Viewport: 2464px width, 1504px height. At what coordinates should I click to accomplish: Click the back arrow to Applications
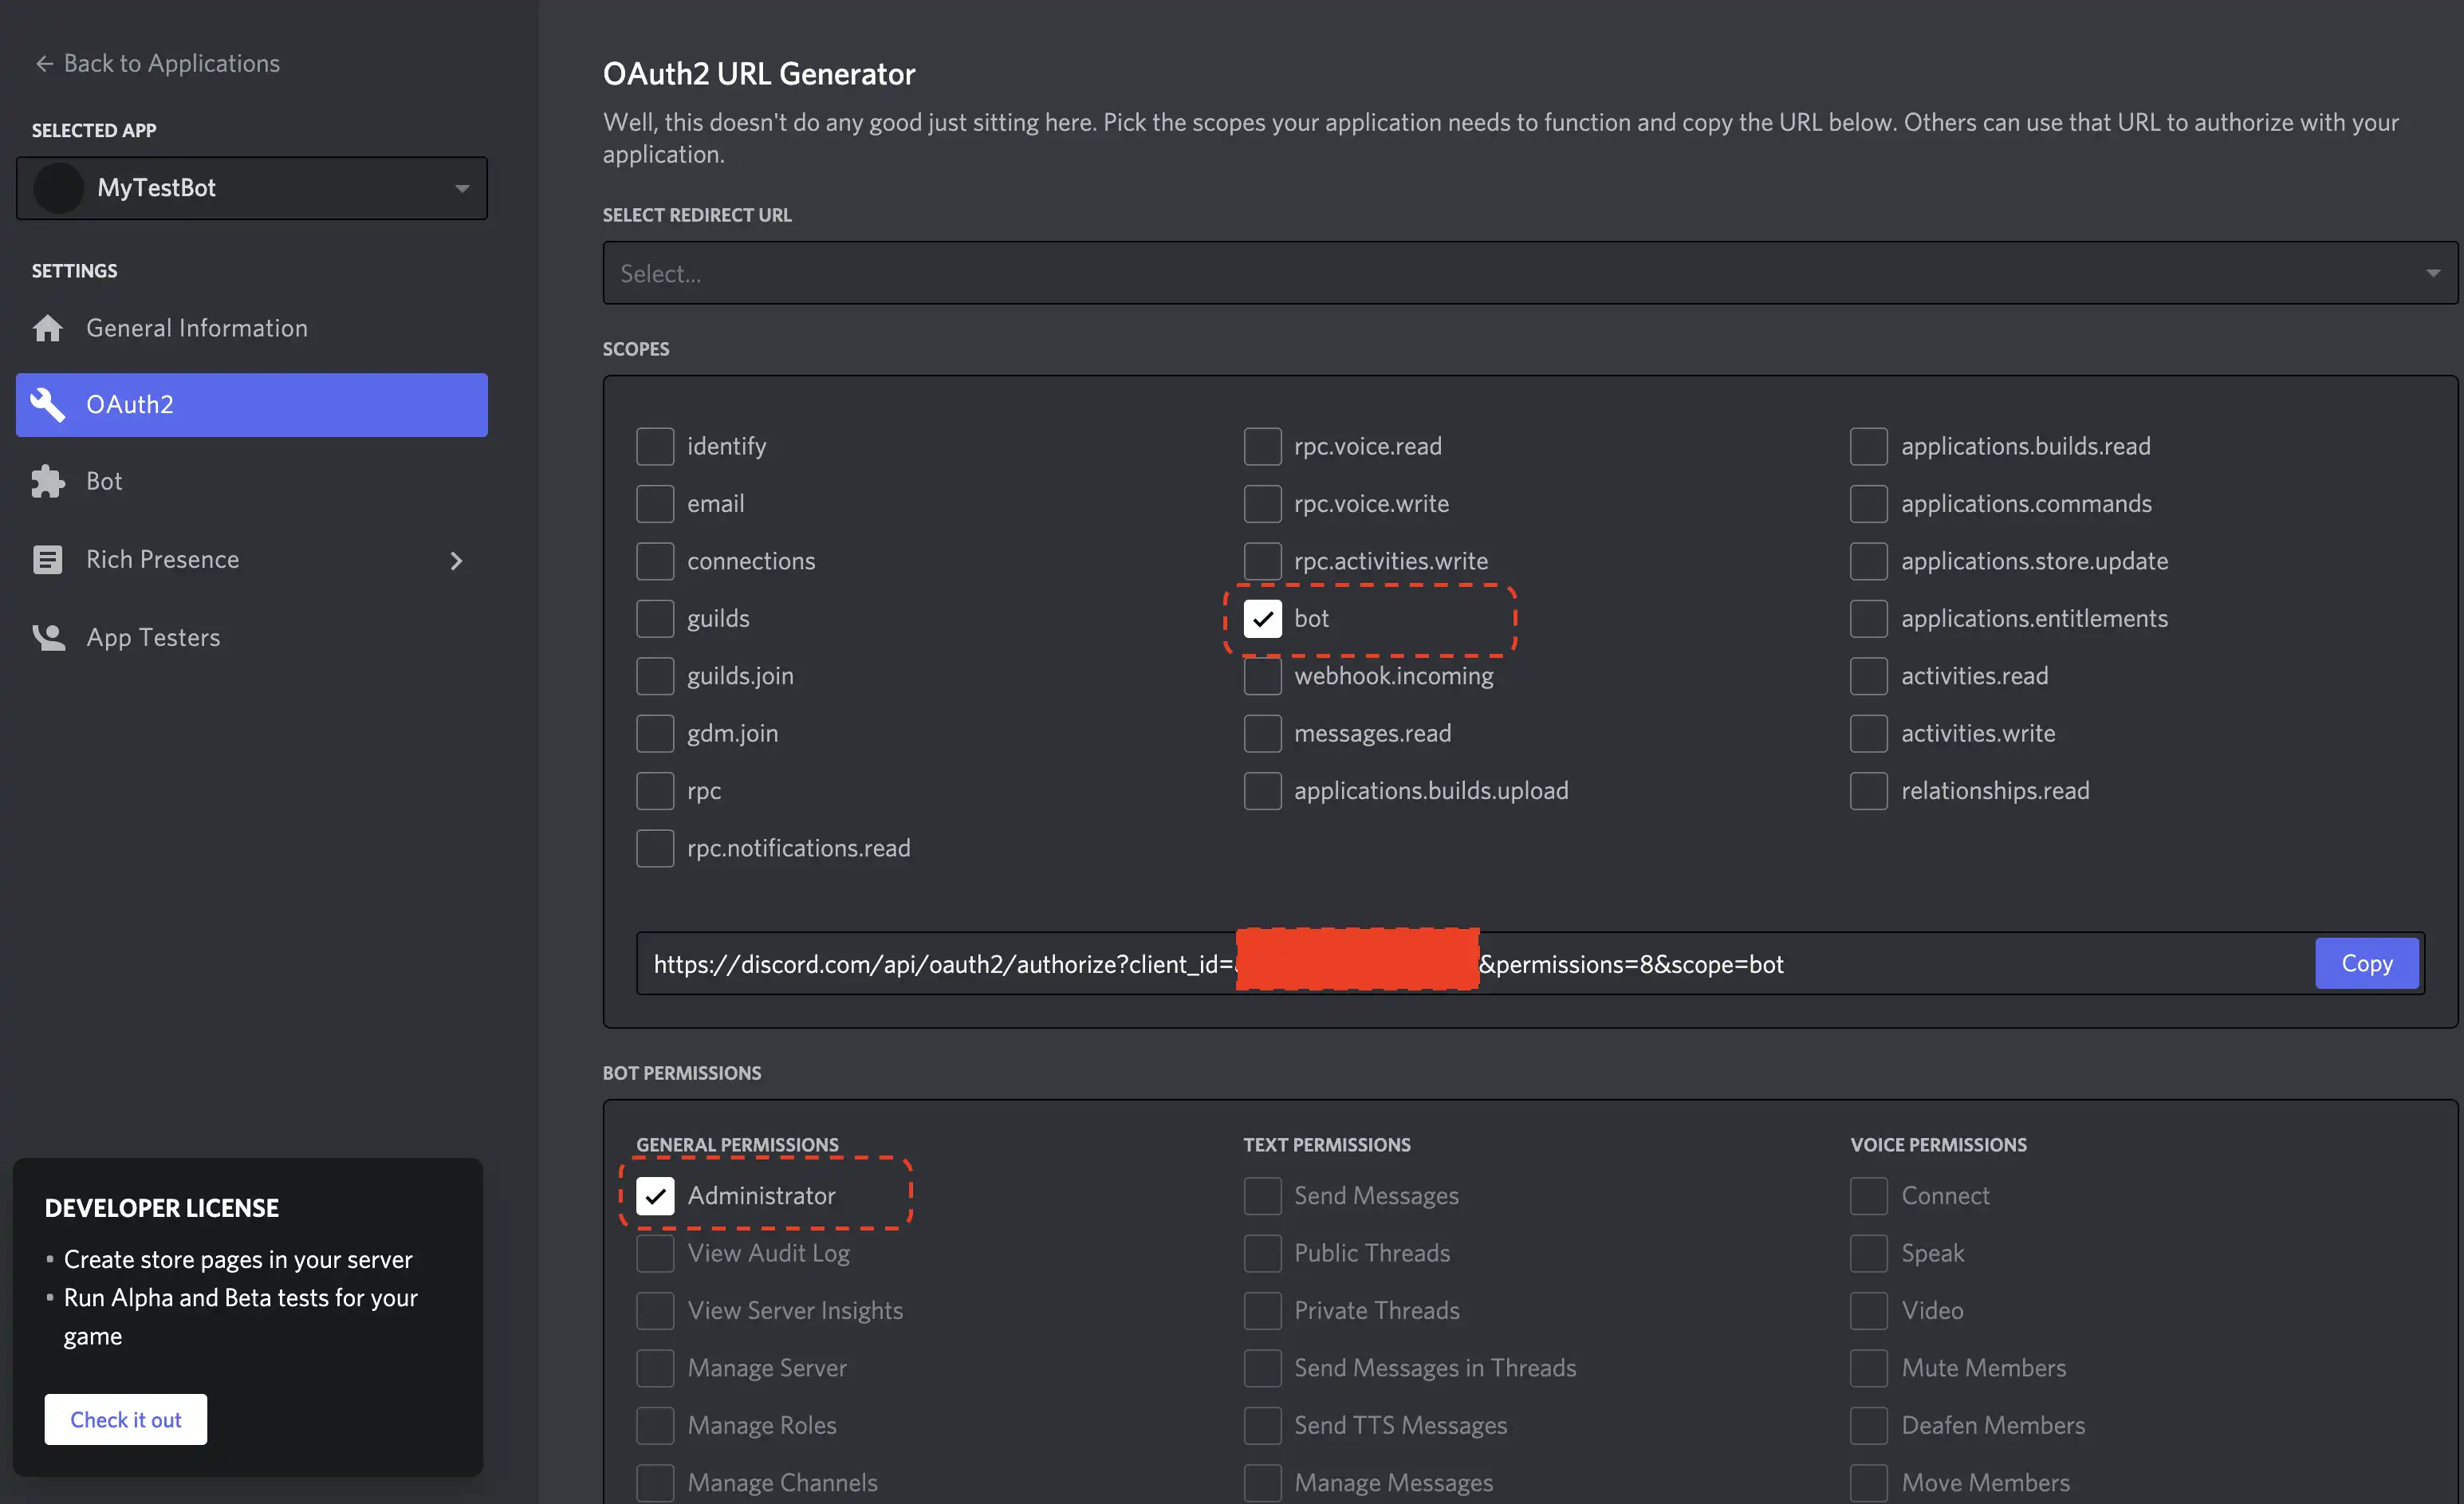point(44,63)
